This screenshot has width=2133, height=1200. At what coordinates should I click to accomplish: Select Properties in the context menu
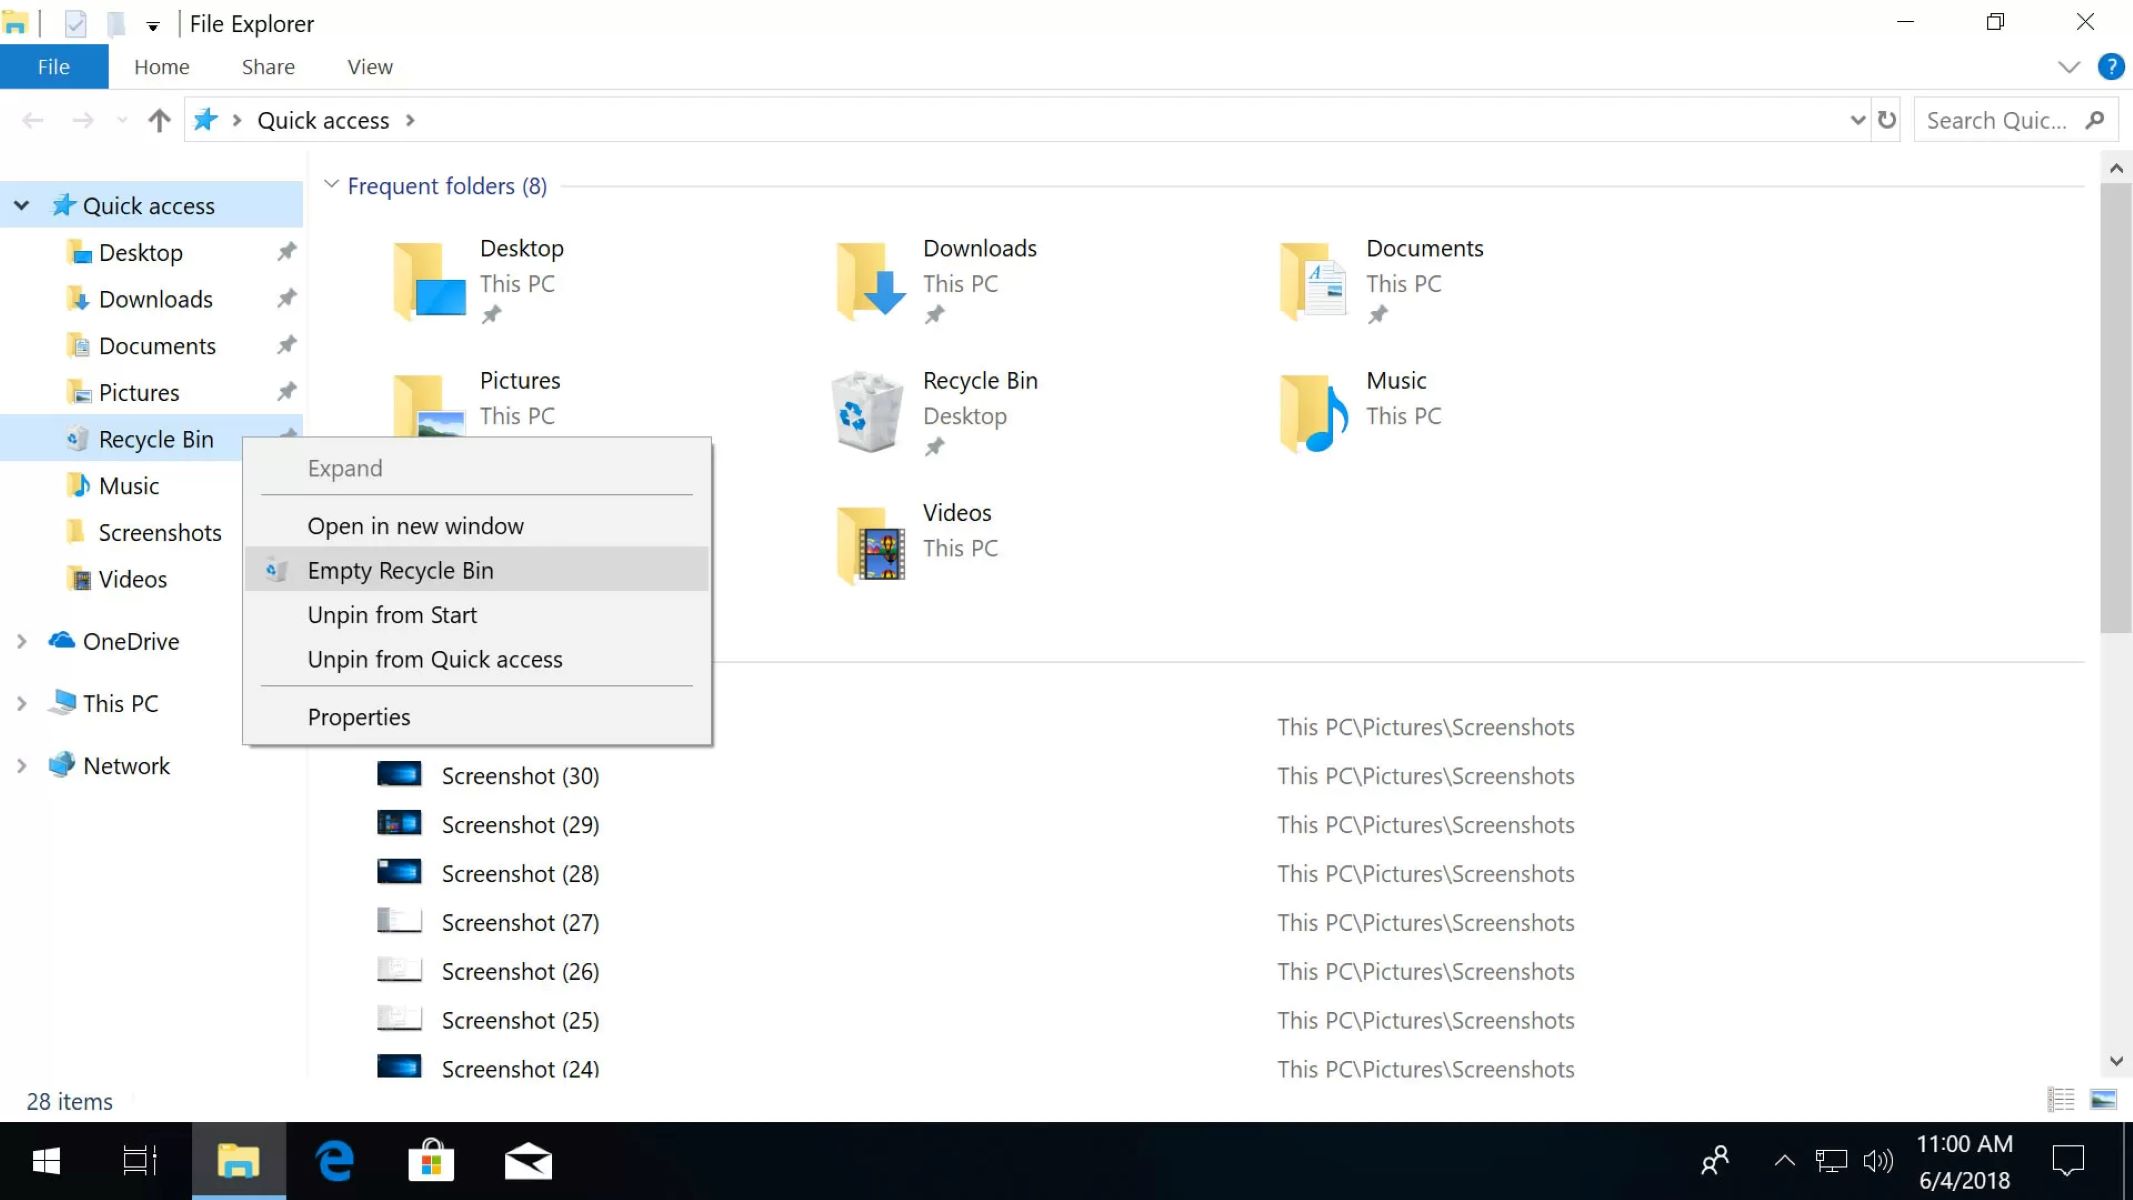358,717
